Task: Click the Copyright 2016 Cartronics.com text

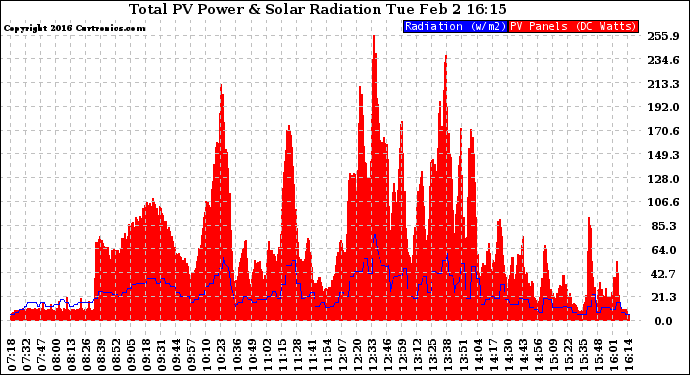Action: pos(74,28)
